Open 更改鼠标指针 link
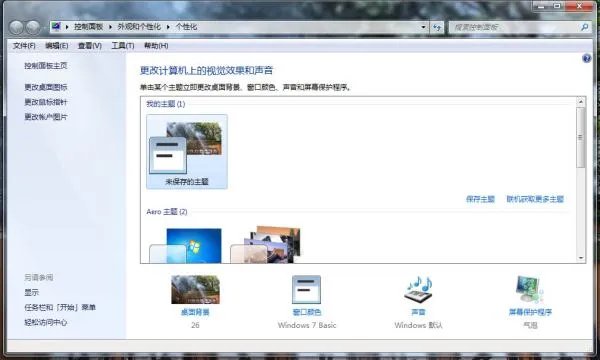This screenshot has width=600, height=360. [46, 102]
